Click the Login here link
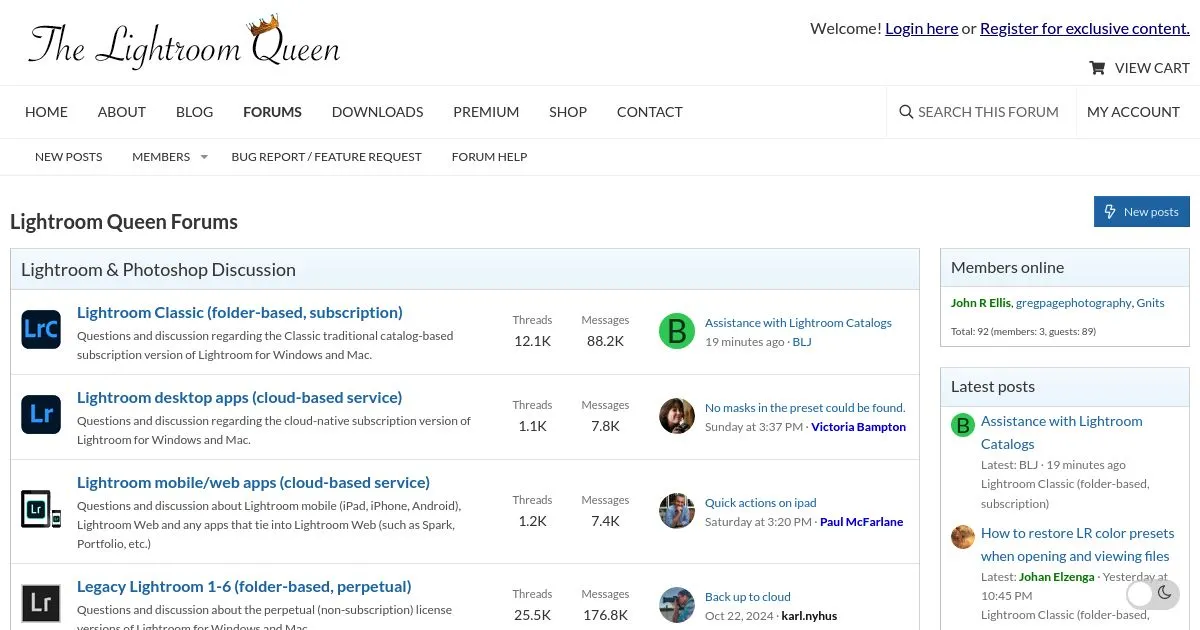The image size is (1200, 630). 921,28
